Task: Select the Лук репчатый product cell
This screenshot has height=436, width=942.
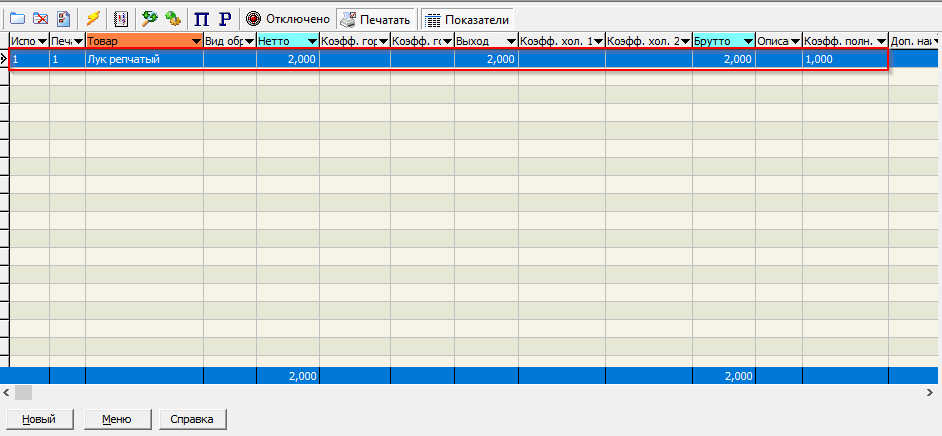Action: pos(144,60)
